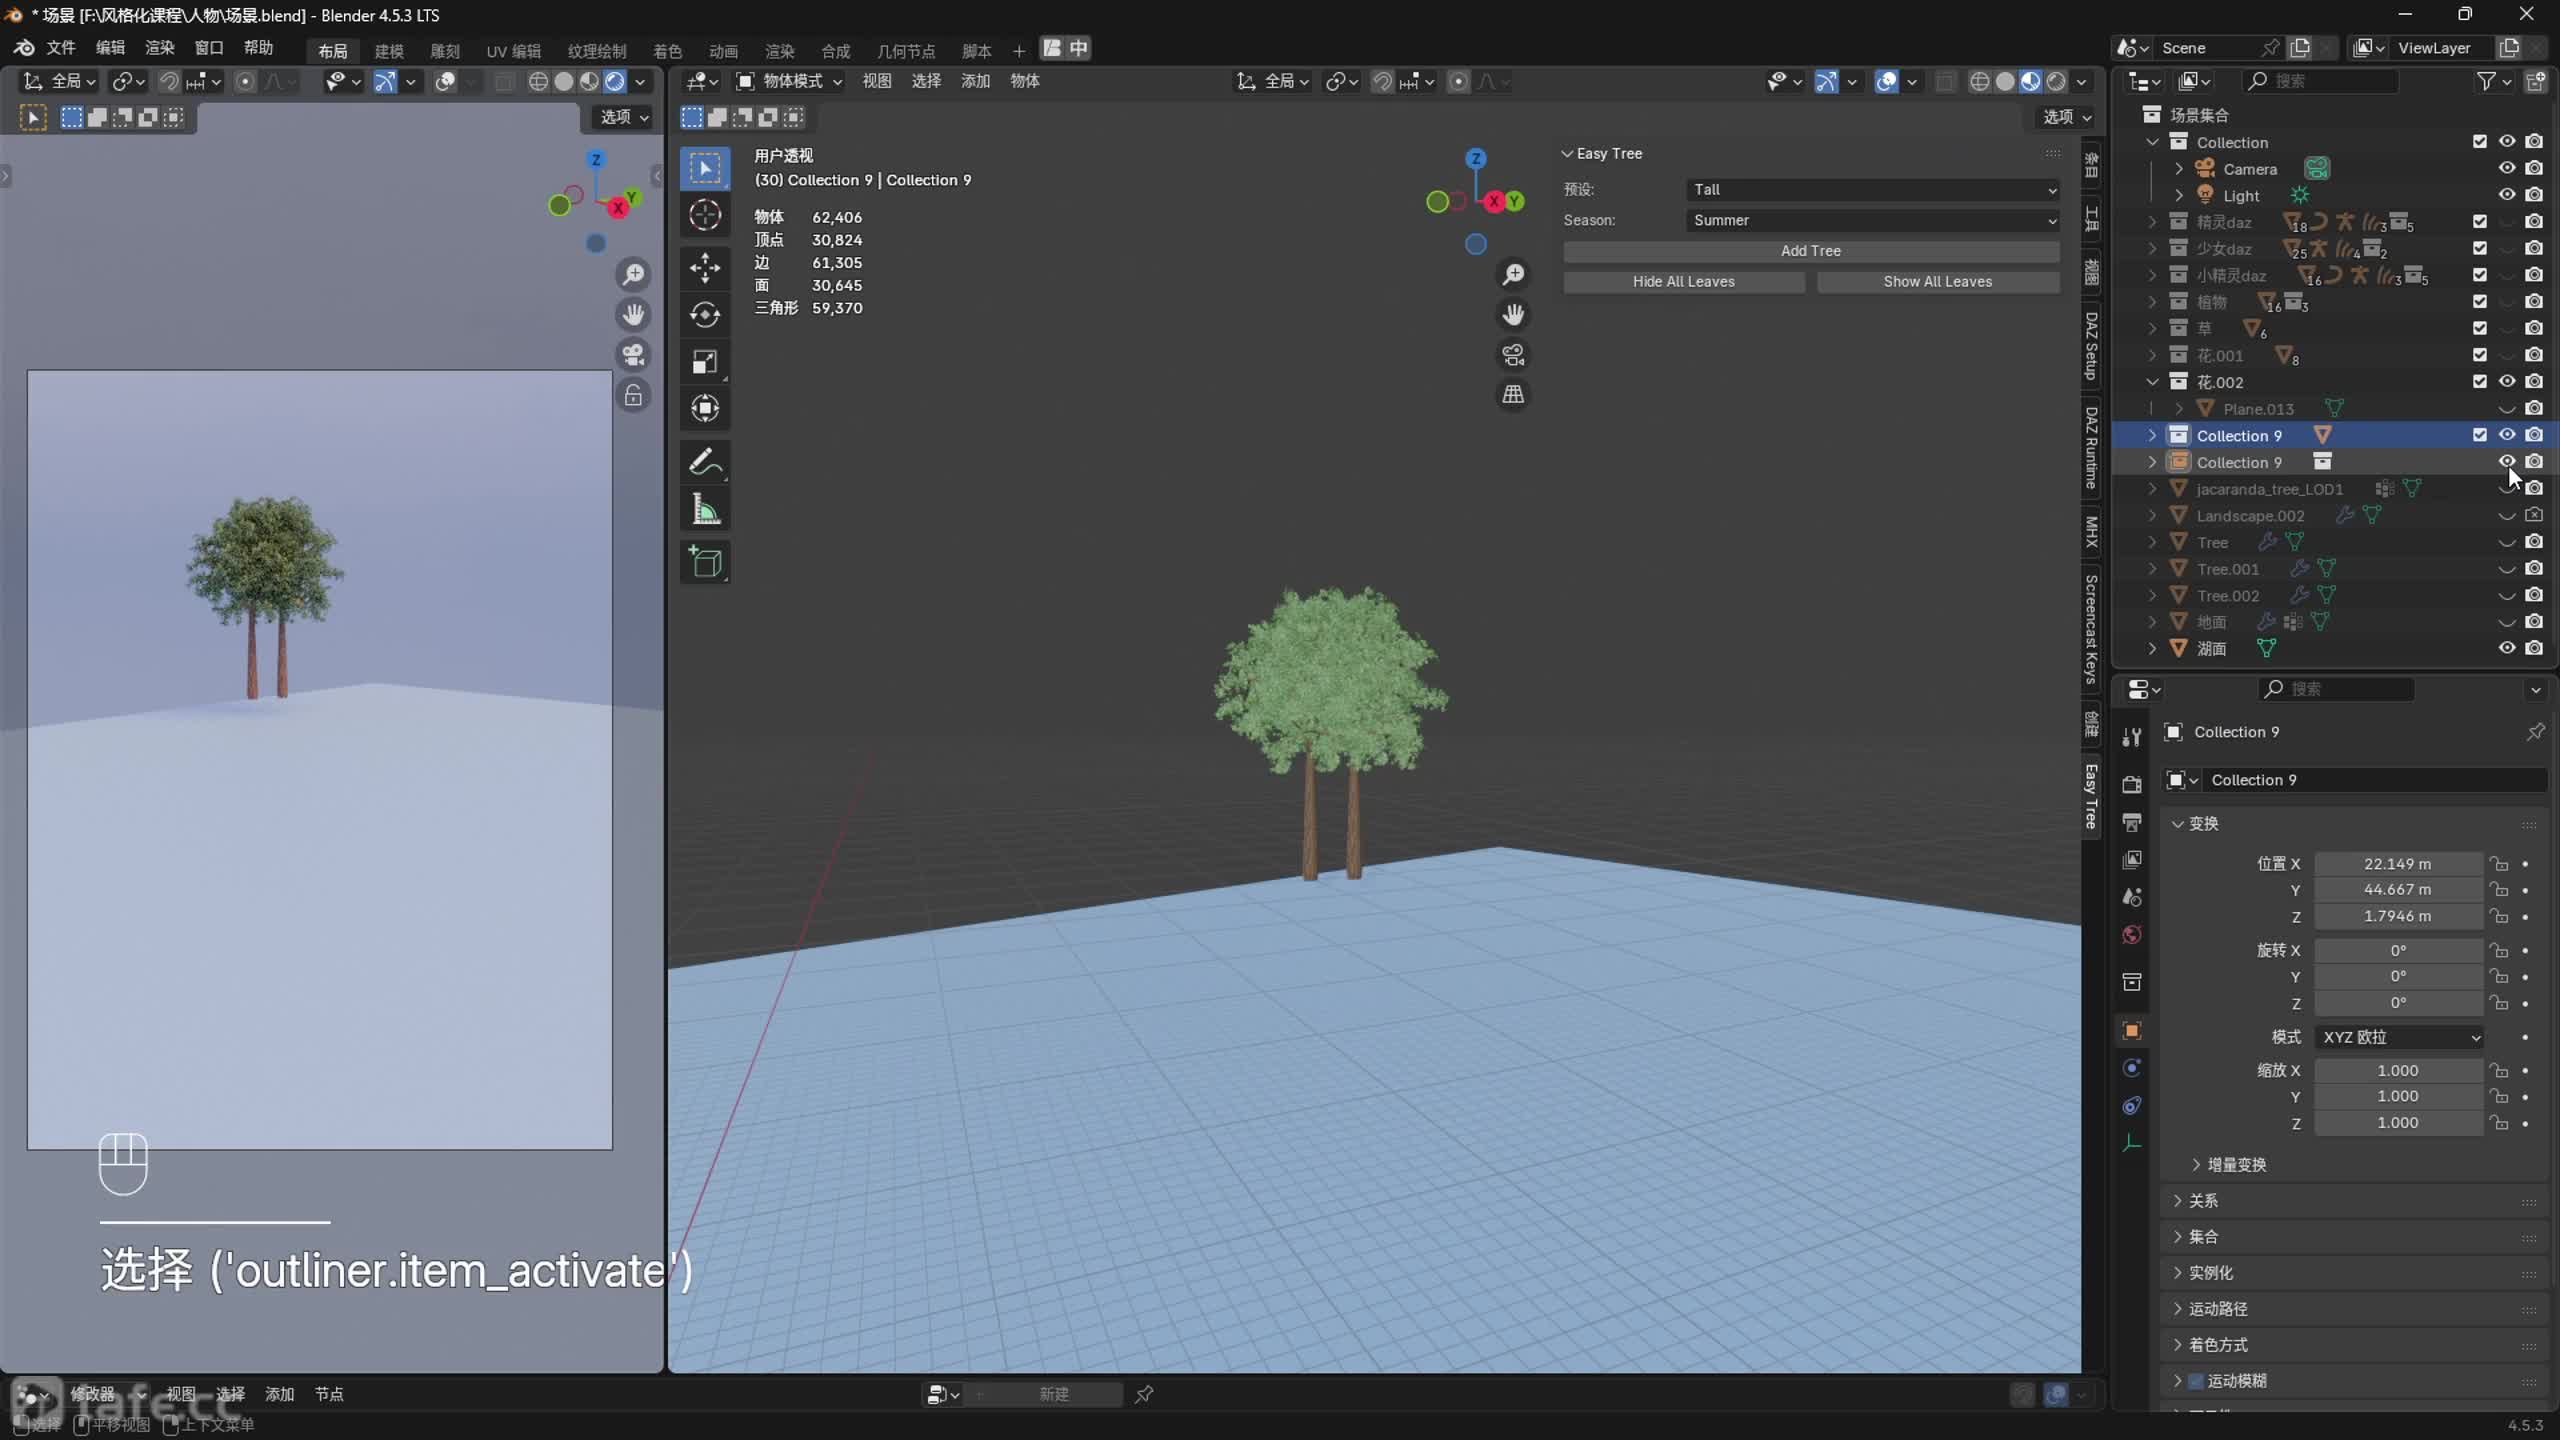Screen dimensions: 2560x1440
Task: Open the Season dropdown set to Summer
Action: pyautogui.click(x=1872, y=220)
